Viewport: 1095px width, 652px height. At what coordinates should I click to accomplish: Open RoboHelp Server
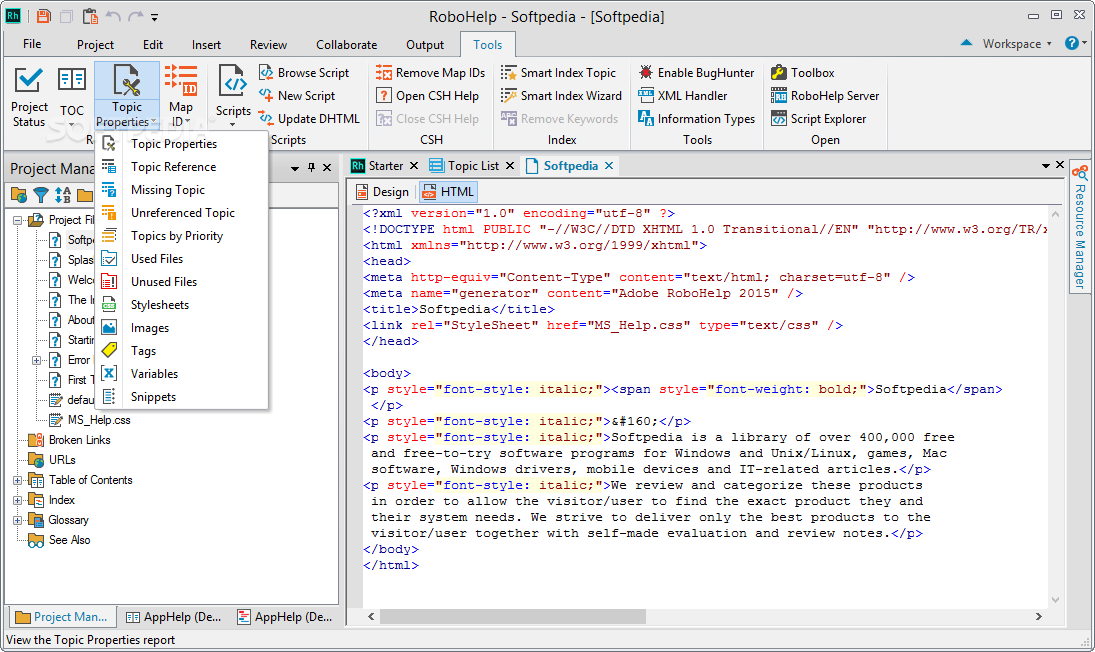(825, 96)
